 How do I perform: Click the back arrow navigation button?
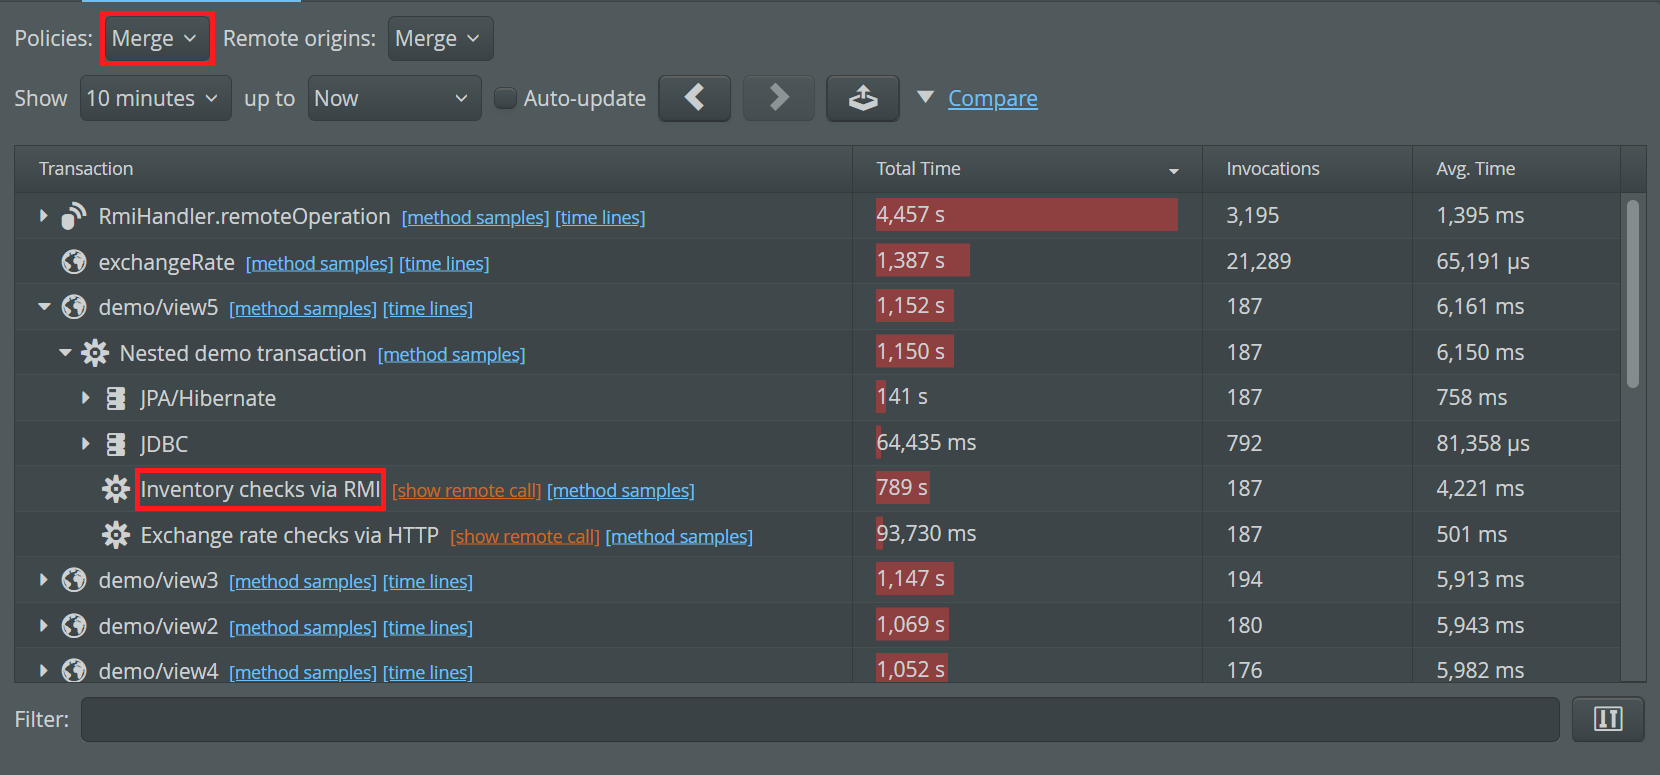click(694, 98)
